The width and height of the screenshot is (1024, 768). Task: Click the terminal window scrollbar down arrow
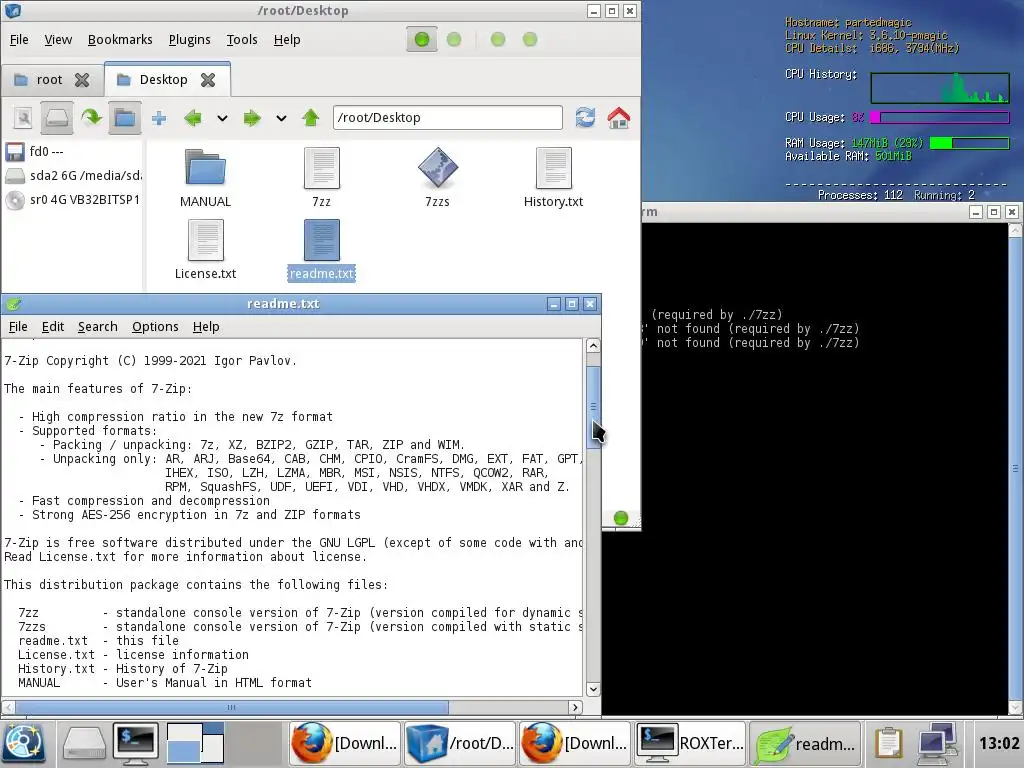click(1015, 708)
